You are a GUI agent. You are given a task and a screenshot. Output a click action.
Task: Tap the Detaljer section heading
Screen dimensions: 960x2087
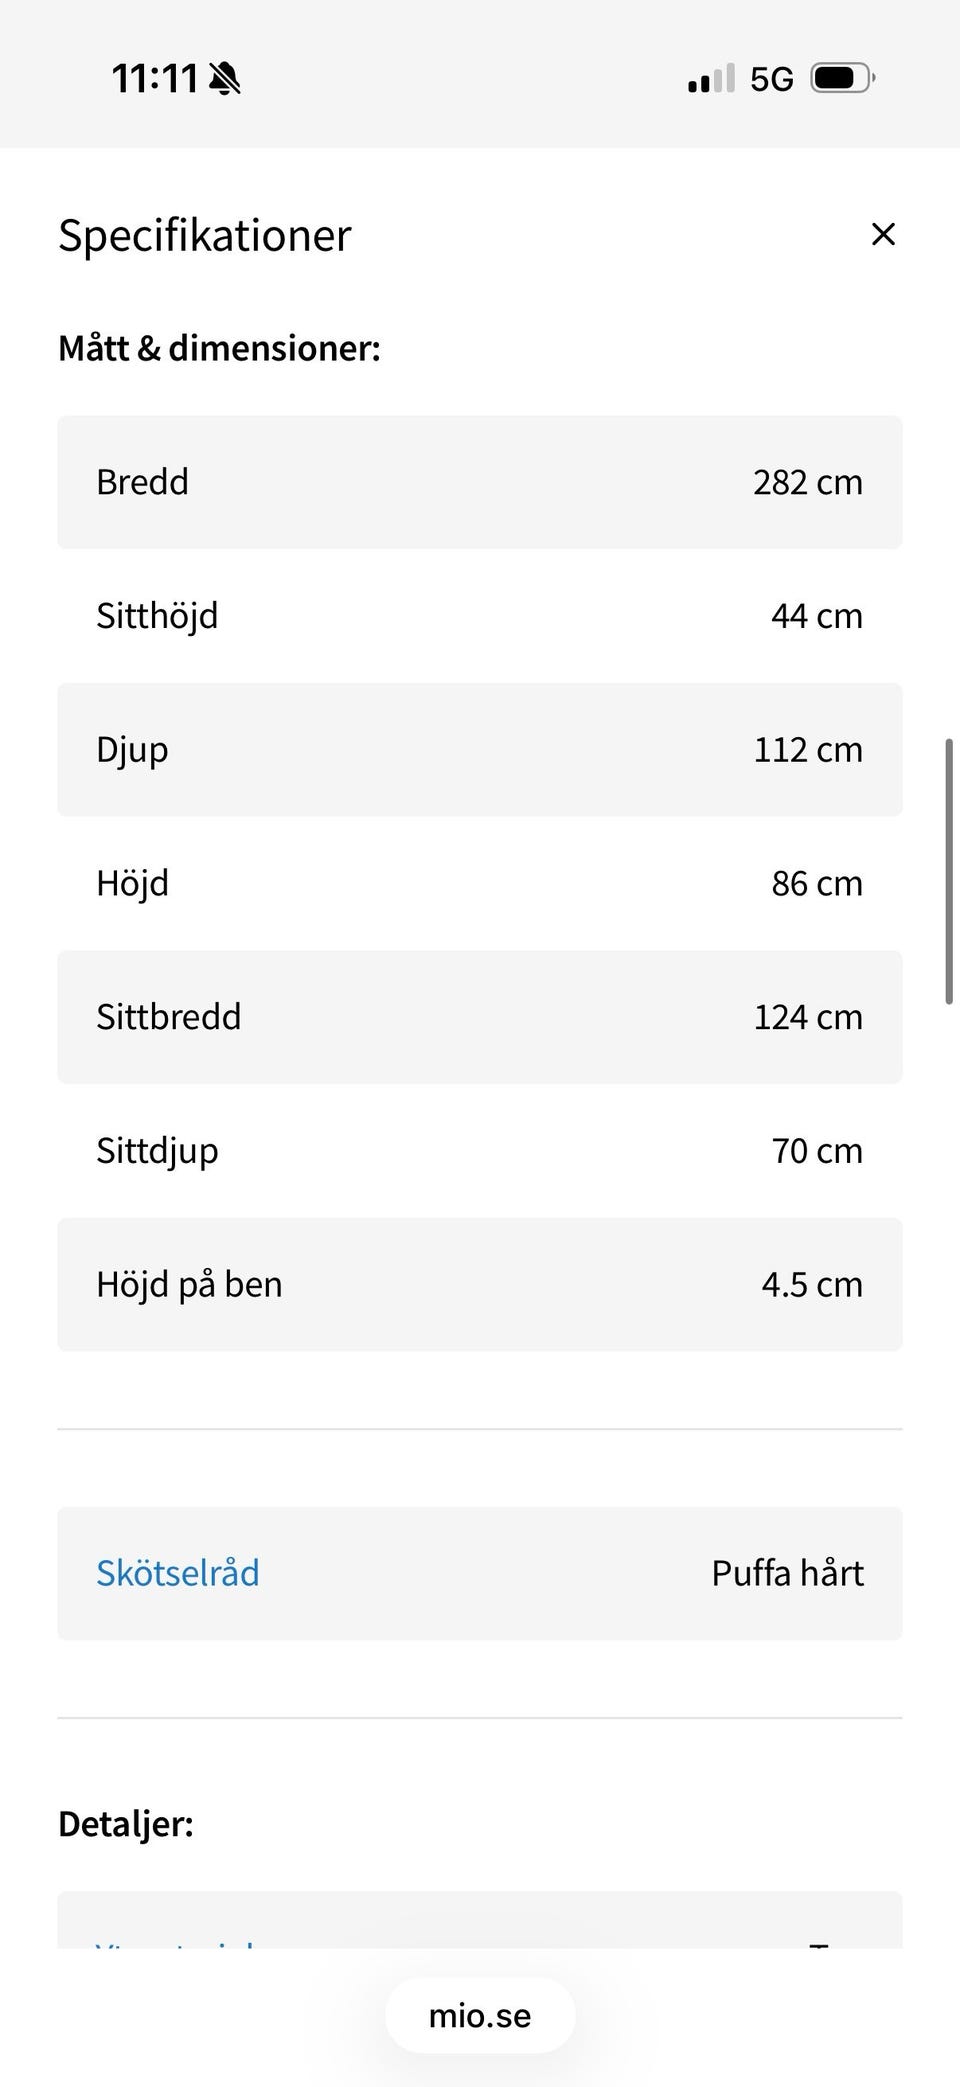pos(126,1824)
